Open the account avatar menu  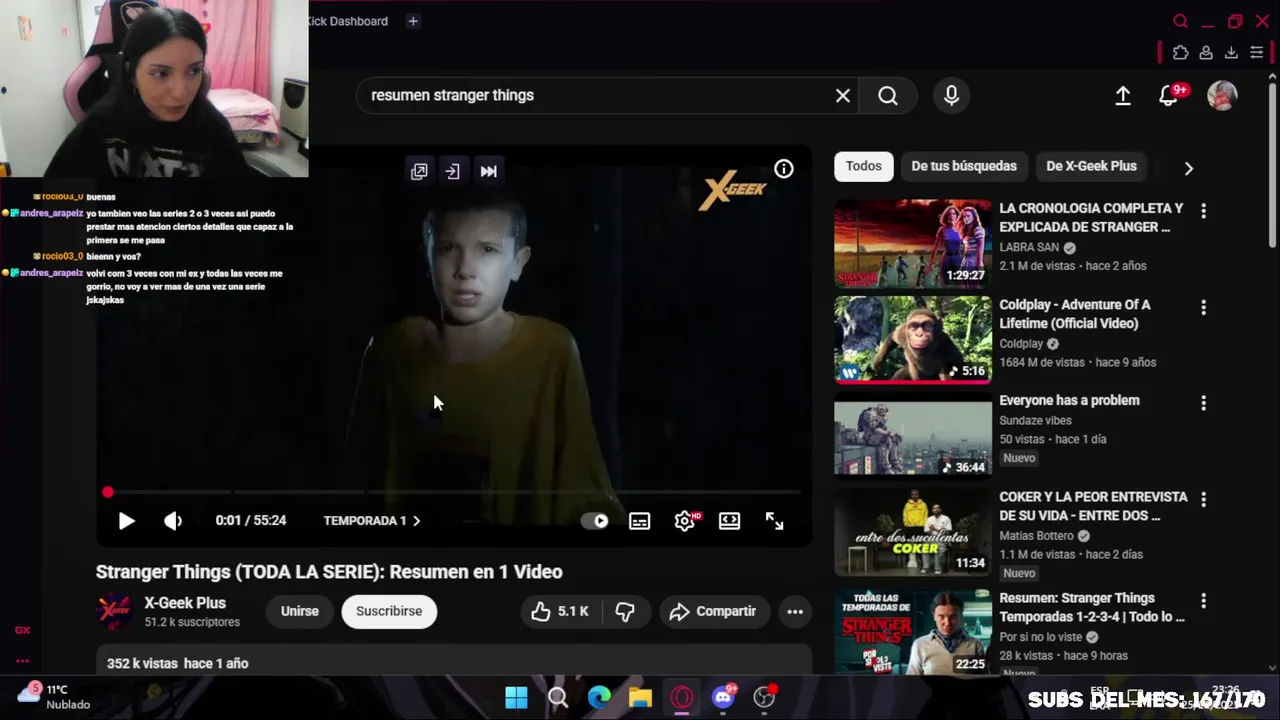pos(1222,95)
